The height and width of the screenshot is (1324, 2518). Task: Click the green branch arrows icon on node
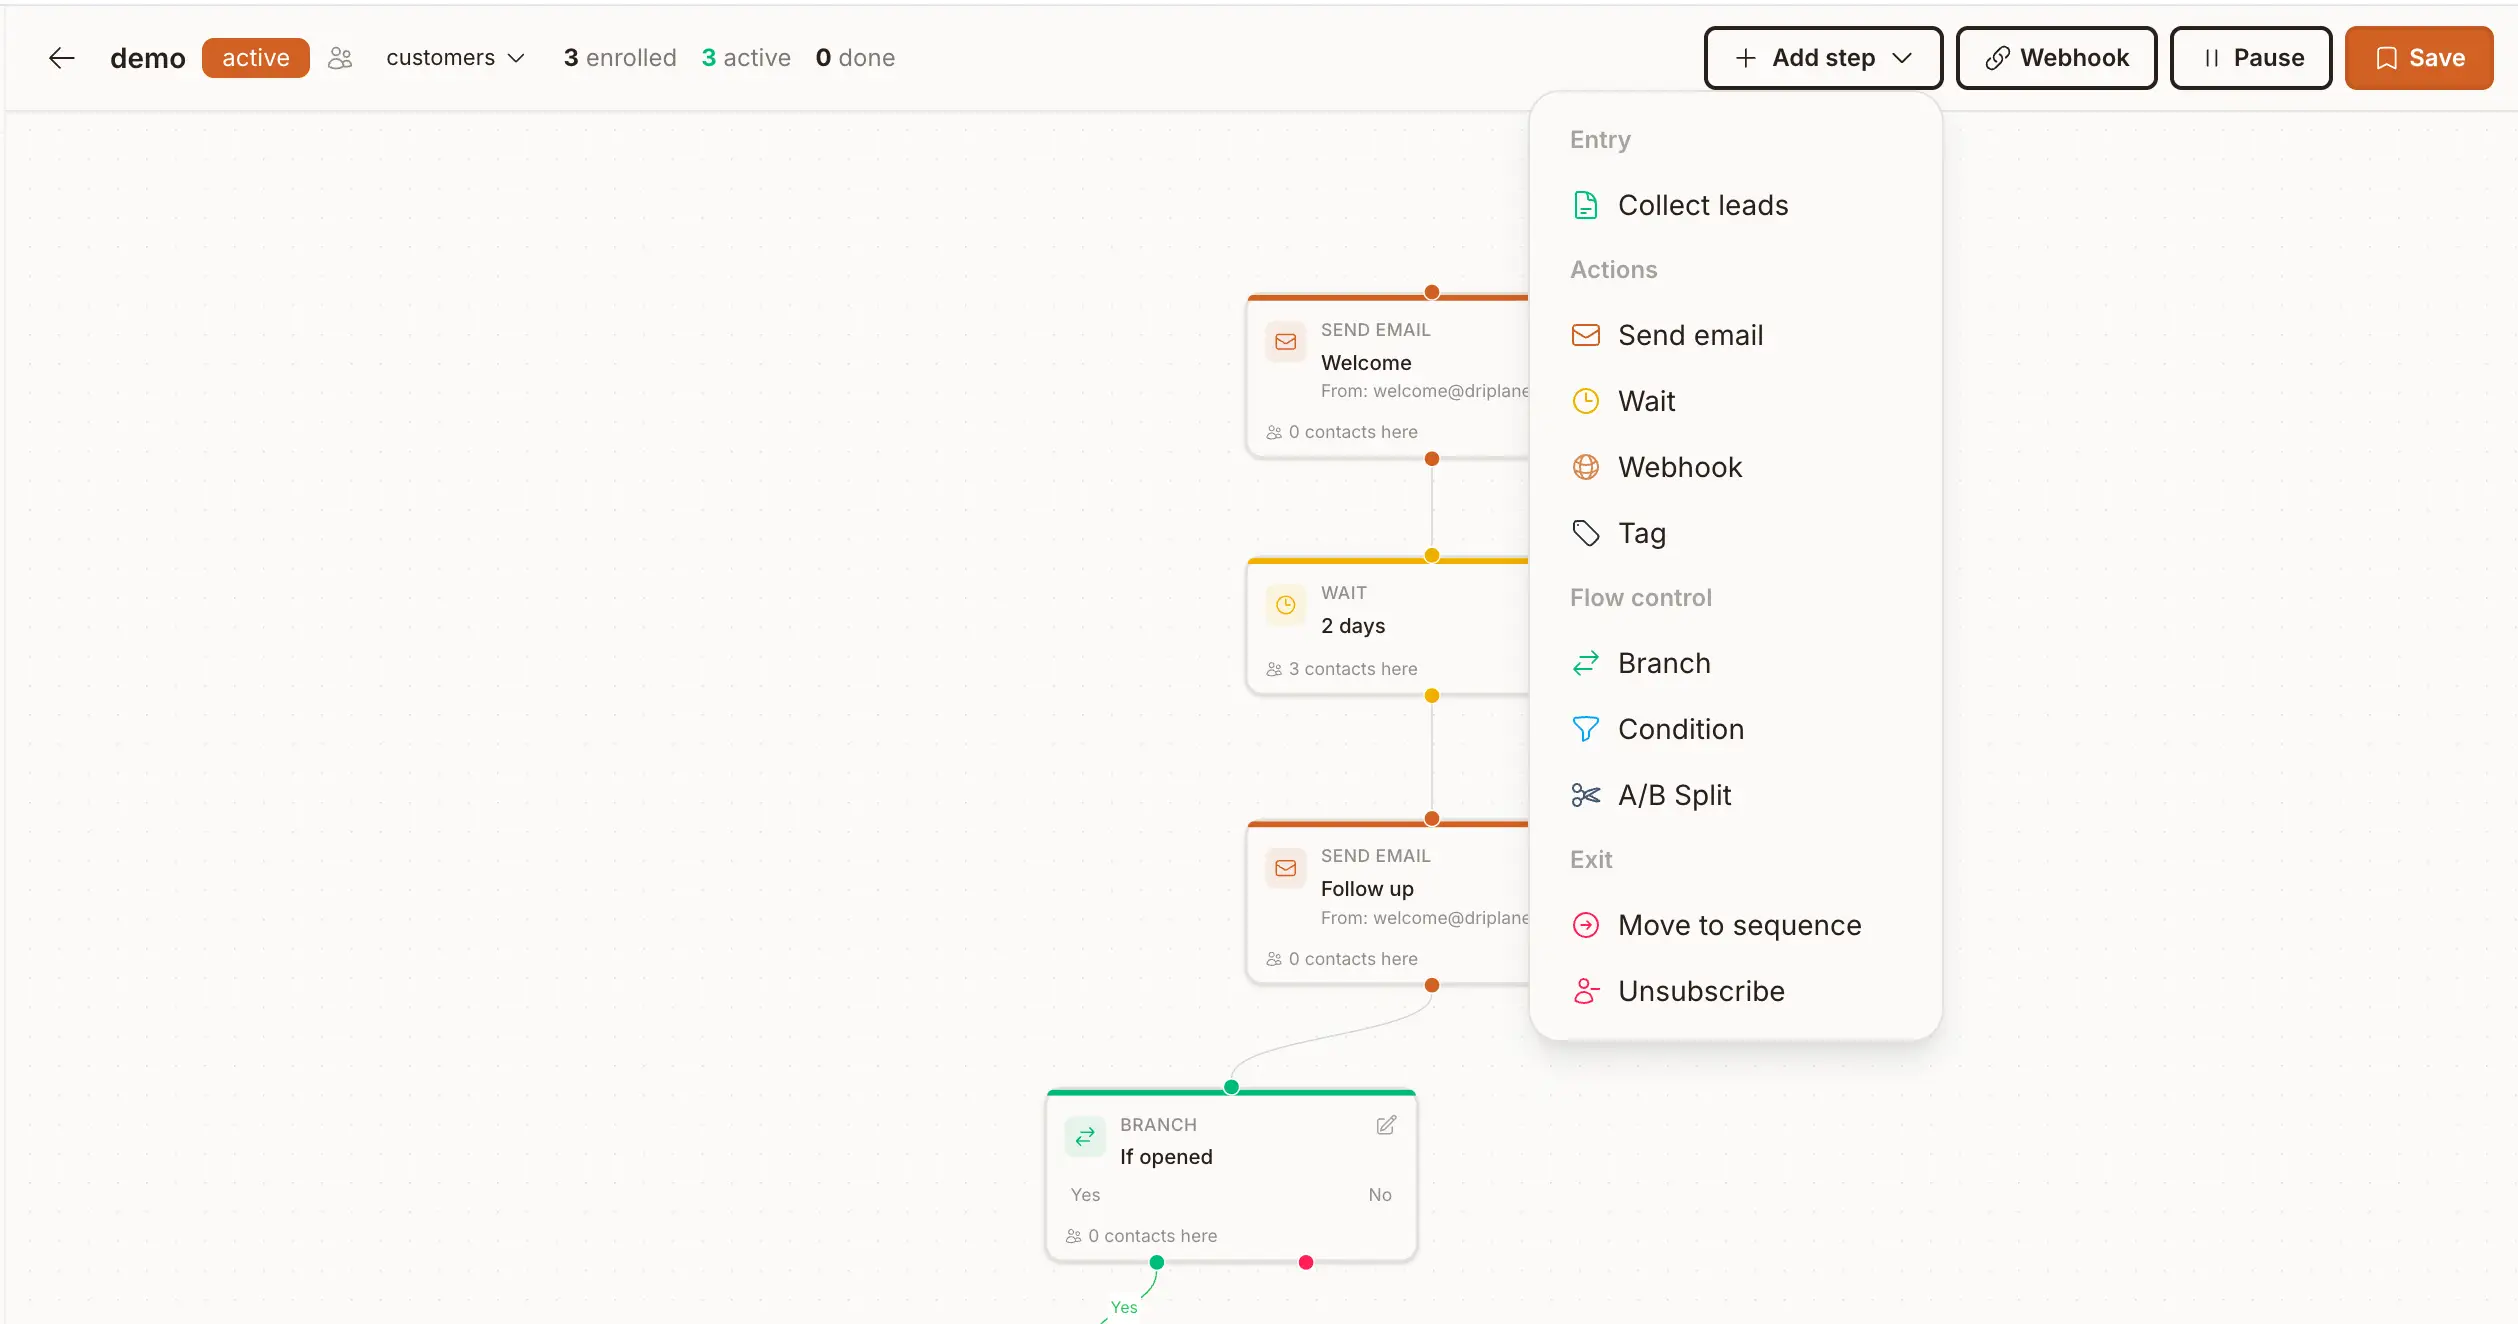coord(1085,1137)
